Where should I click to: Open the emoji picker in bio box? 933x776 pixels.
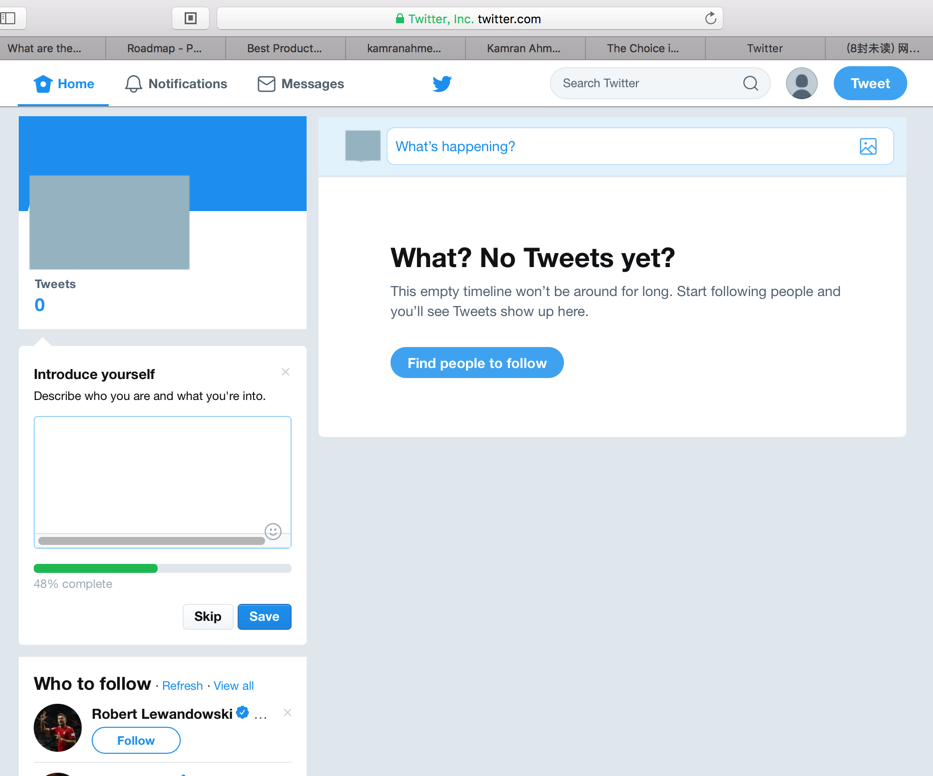pyautogui.click(x=273, y=531)
